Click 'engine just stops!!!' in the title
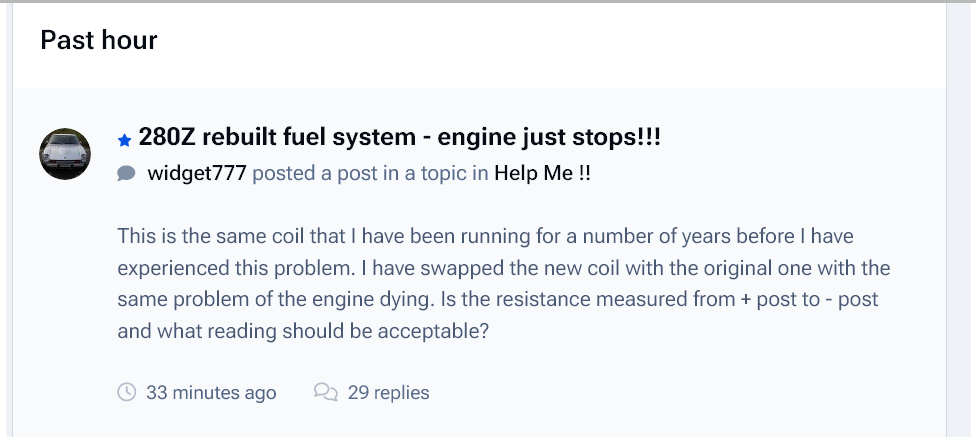This screenshot has height=437, width=976. pos(549,137)
